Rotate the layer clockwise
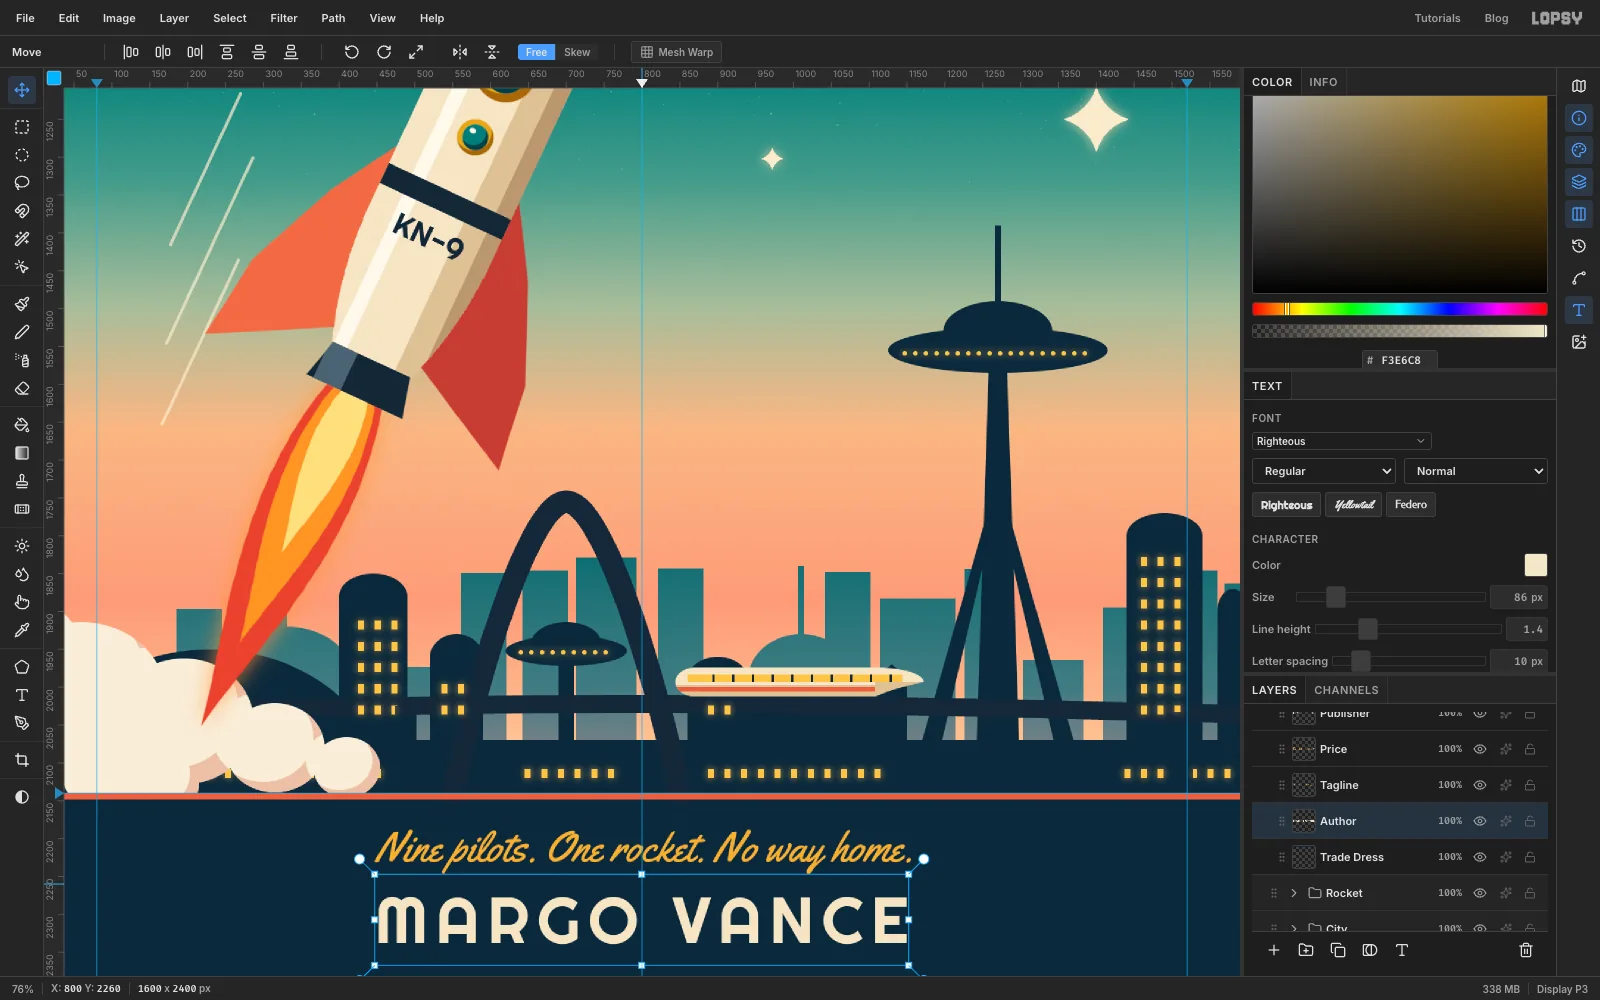Image resolution: width=1600 pixels, height=1000 pixels. point(384,52)
